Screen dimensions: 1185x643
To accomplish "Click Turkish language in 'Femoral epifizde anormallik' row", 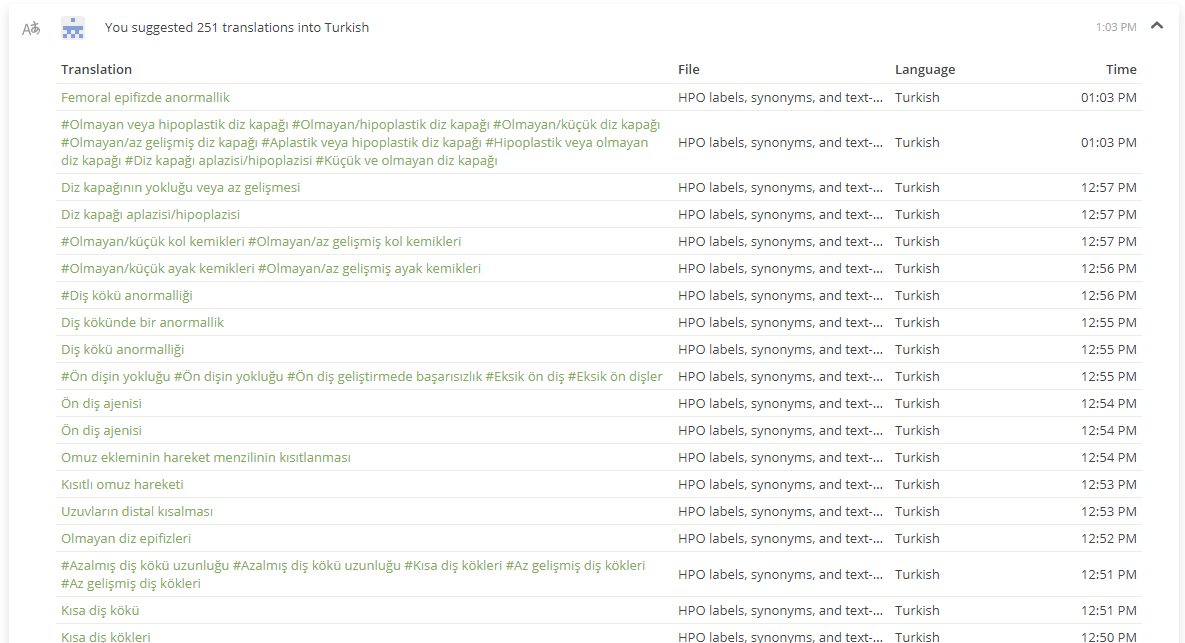I will (917, 97).
